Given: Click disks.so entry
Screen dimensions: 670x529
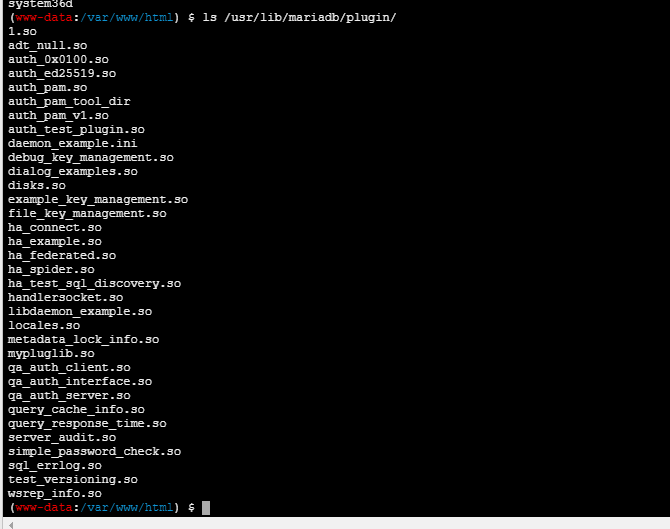Looking at the screenshot, I should pos(37,185).
